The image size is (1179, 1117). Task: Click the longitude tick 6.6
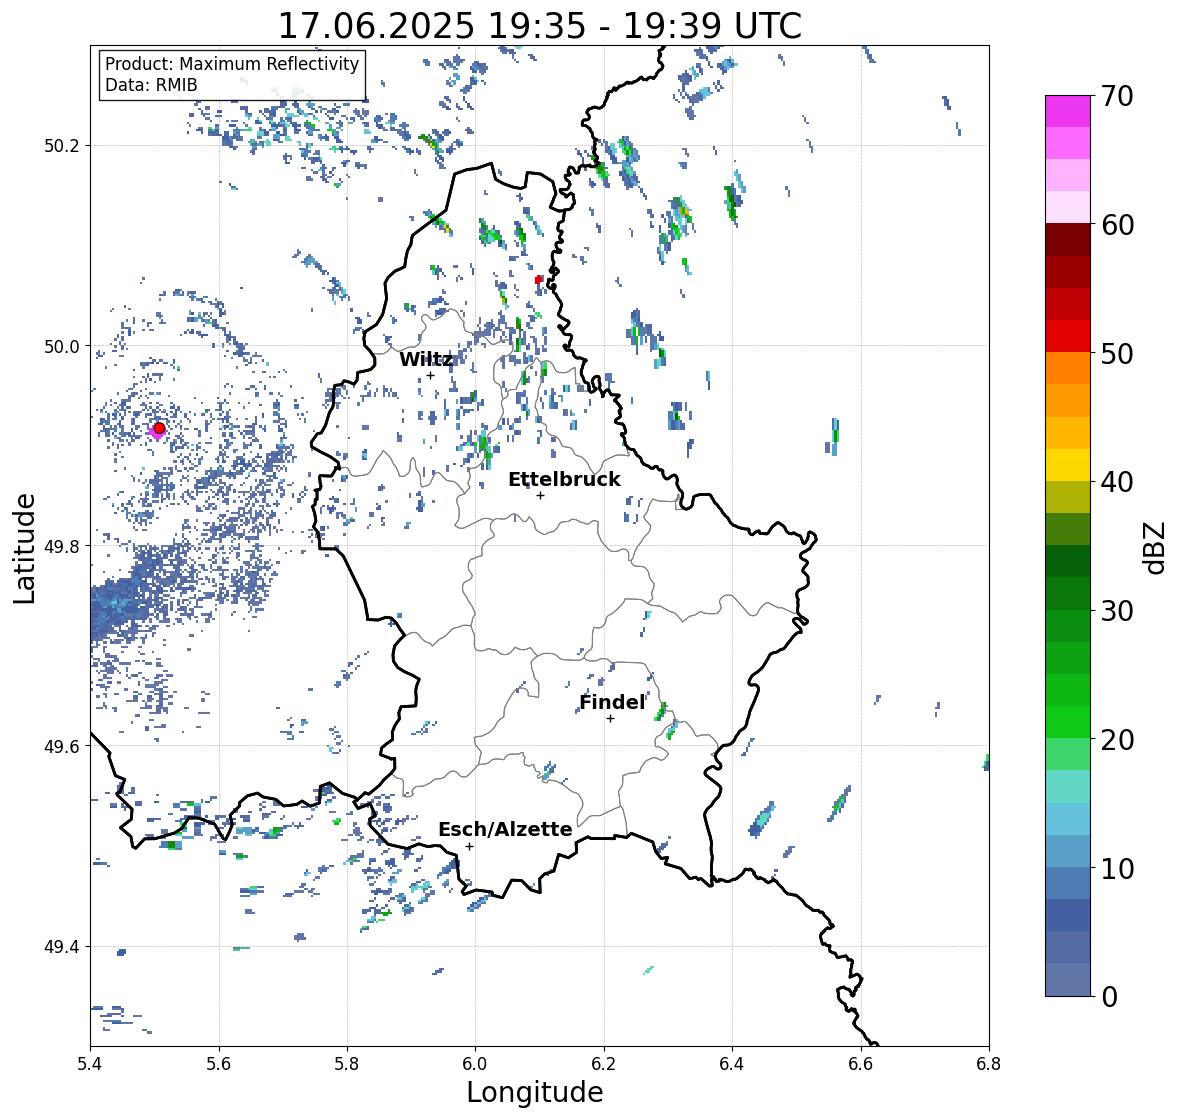860,1064
